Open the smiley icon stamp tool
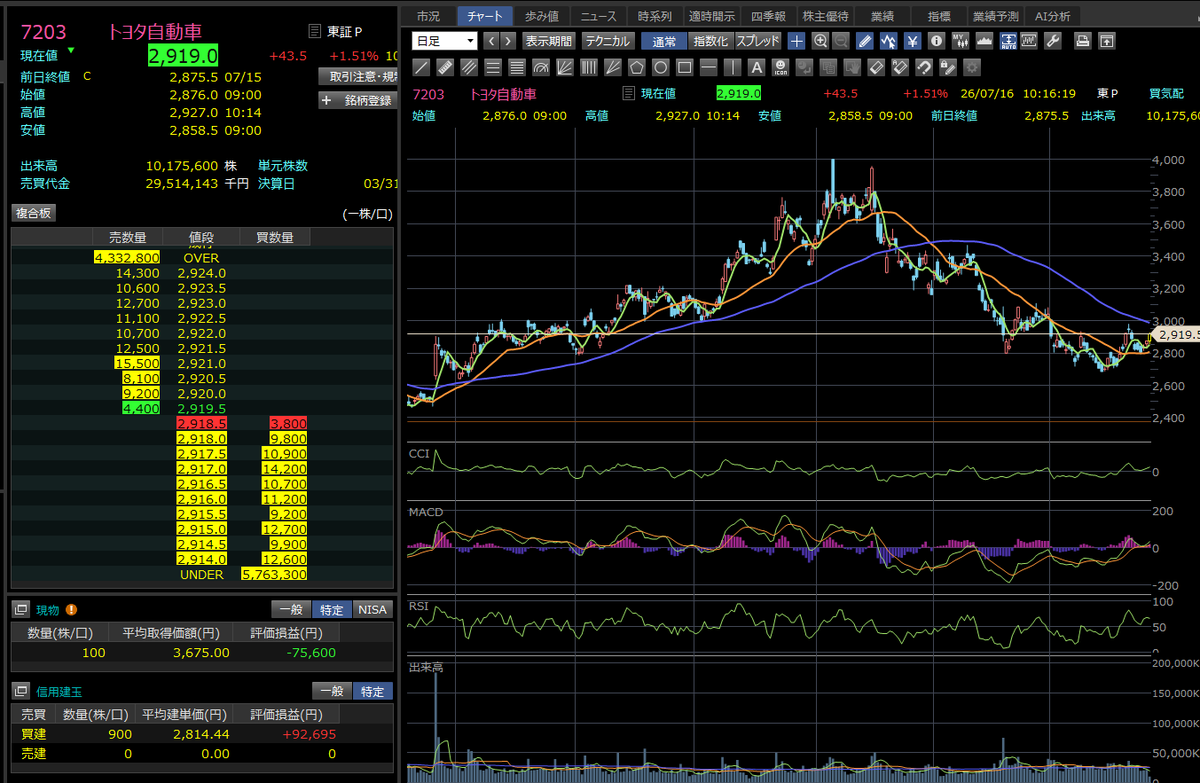 pyautogui.click(x=781, y=68)
